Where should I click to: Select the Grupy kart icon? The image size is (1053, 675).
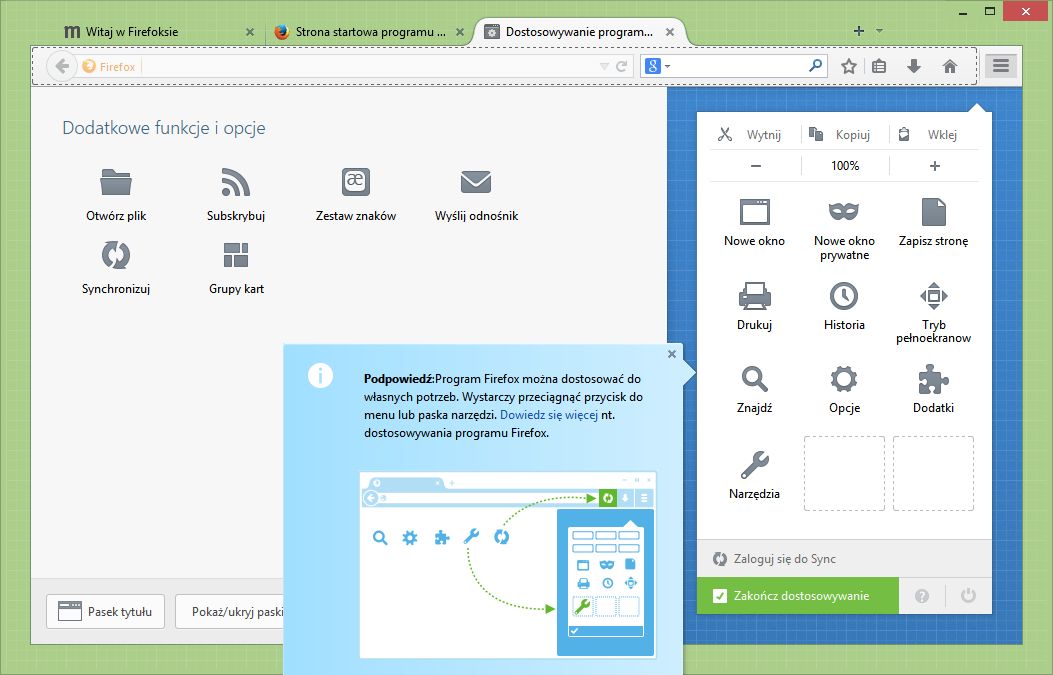click(x=236, y=255)
